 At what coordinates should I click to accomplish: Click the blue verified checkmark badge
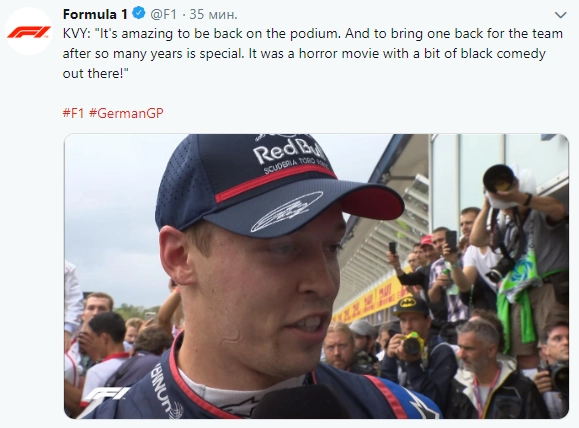(x=138, y=14)
